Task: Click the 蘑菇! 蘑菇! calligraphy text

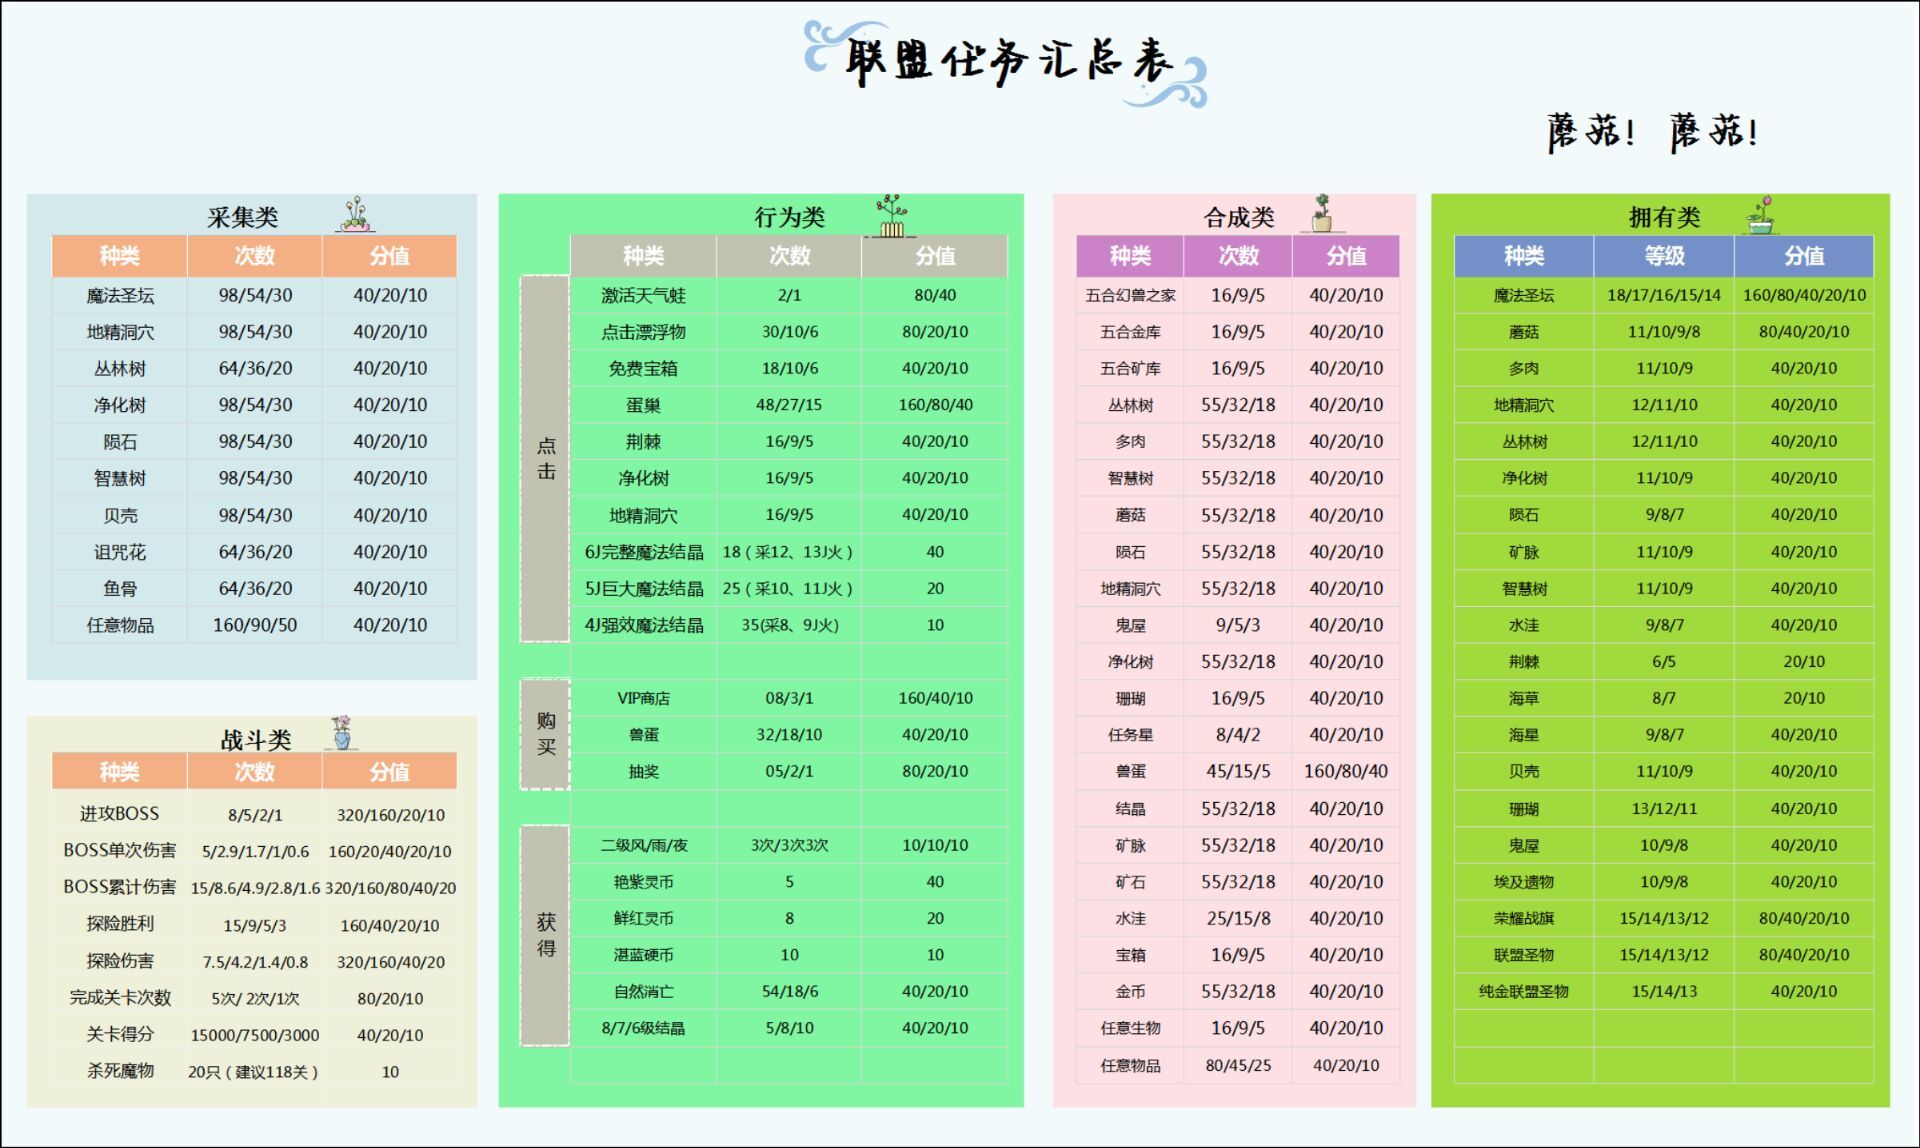Action: point(1652,132)
